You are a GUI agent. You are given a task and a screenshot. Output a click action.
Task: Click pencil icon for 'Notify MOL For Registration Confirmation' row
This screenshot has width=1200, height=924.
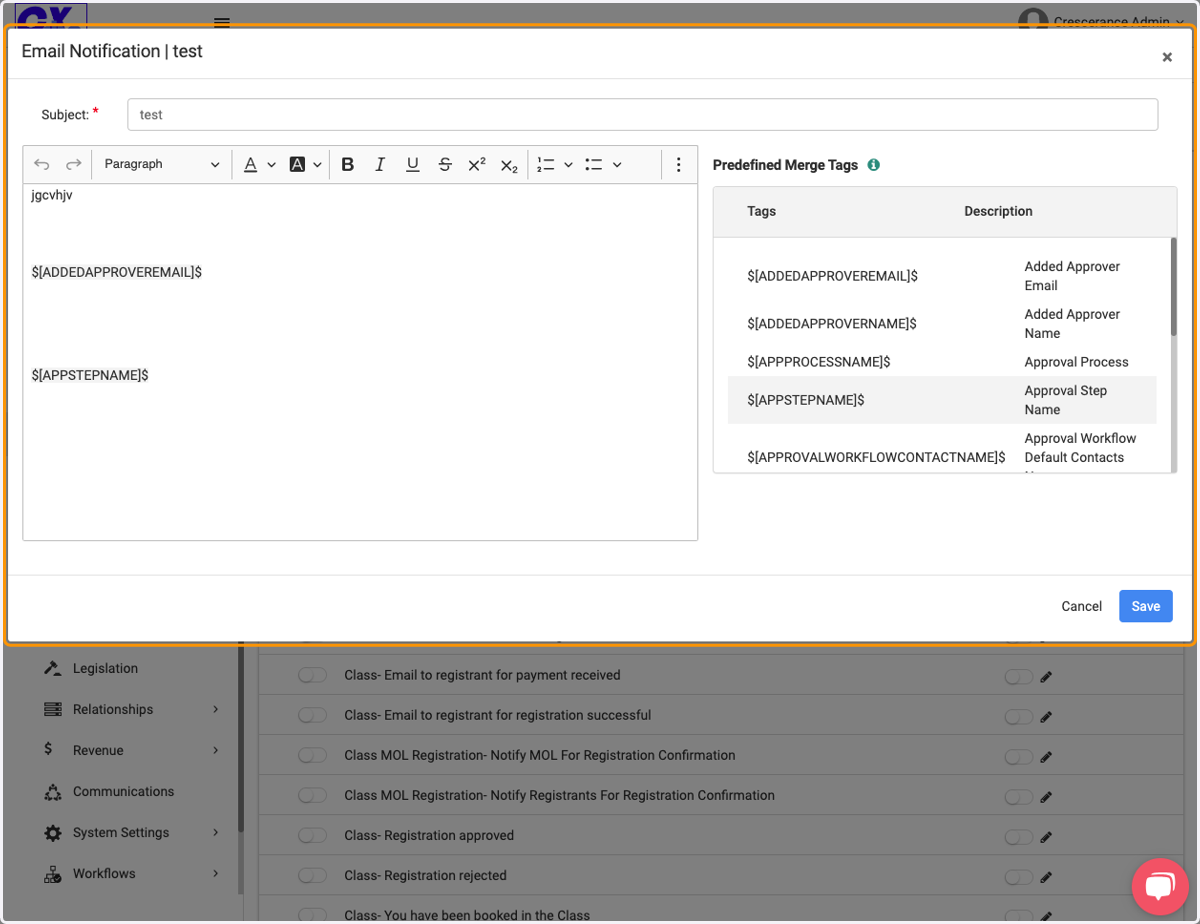tap(1046, 757)
